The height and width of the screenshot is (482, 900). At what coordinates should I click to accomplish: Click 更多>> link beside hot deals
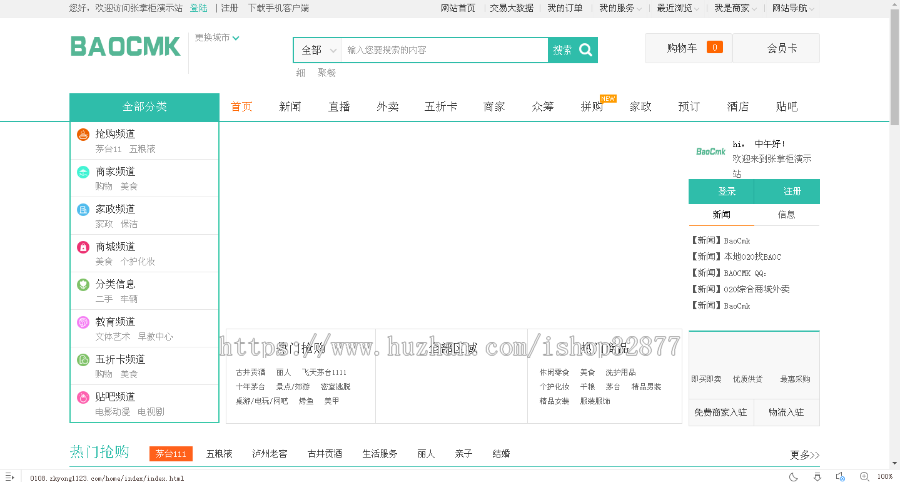(805, 456)
